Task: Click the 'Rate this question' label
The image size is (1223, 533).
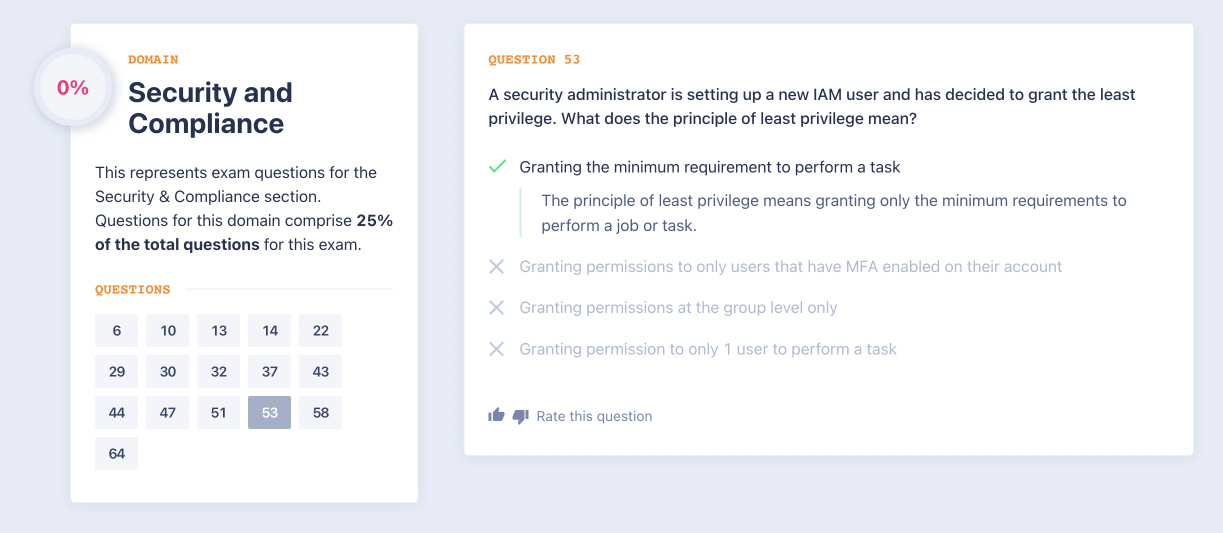Action: [x=594, y=416]
